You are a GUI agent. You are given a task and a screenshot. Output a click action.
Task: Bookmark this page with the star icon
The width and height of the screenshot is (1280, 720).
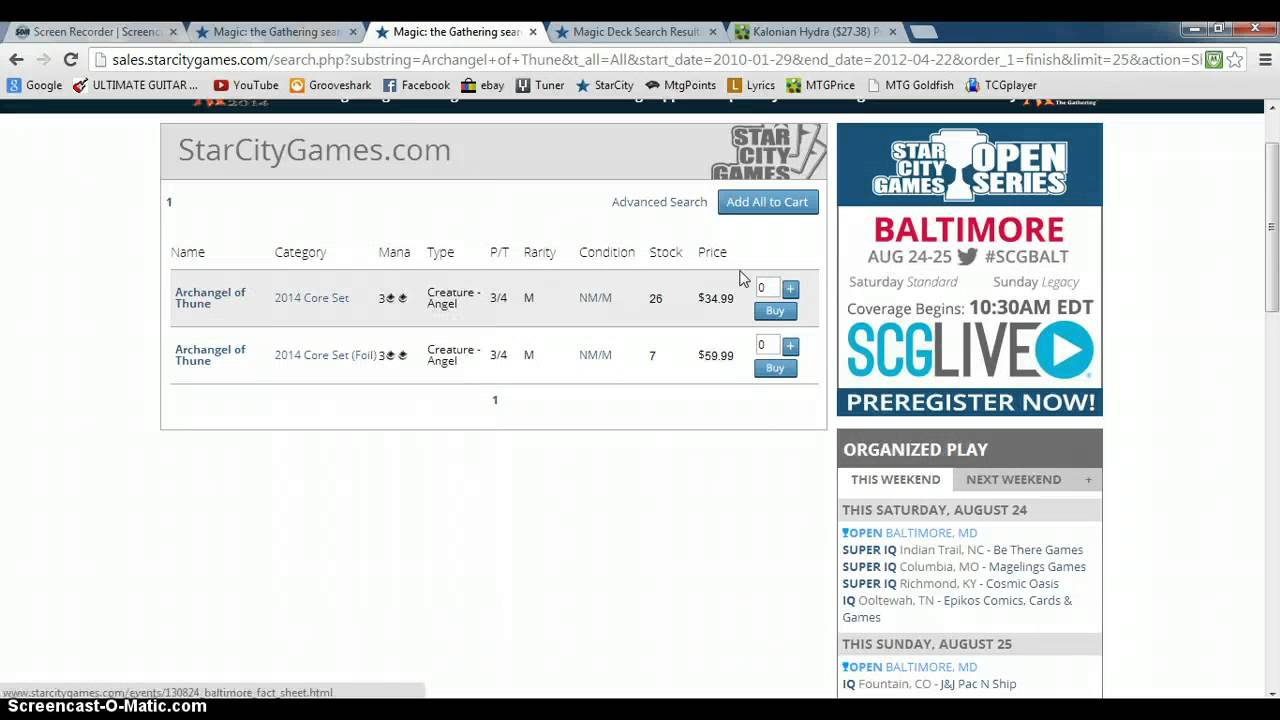coord(1236,59)
